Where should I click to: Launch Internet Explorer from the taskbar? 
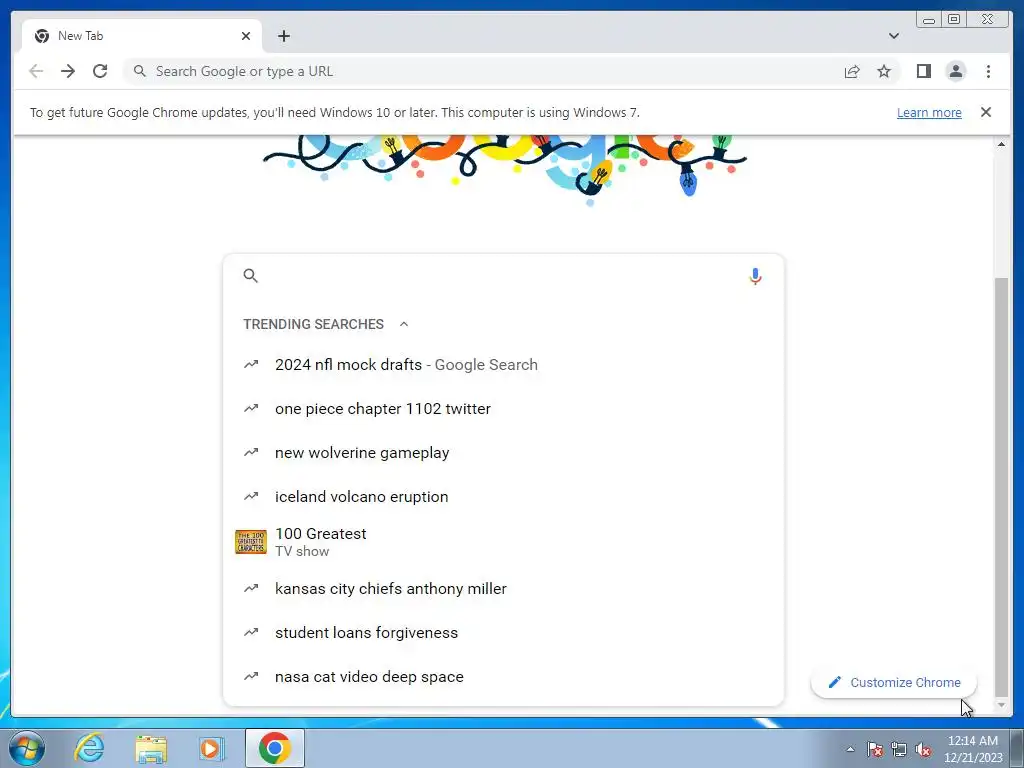coord(89,748)
